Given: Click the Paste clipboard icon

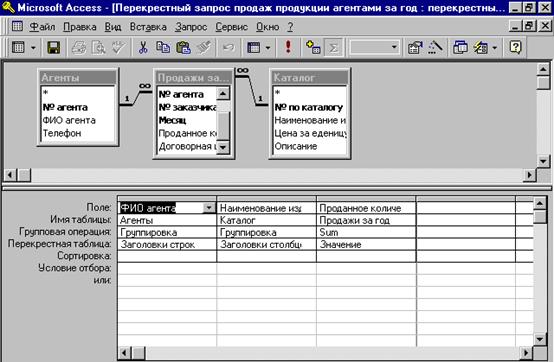Looking at the screenshot, I should [x=183, y=47].
